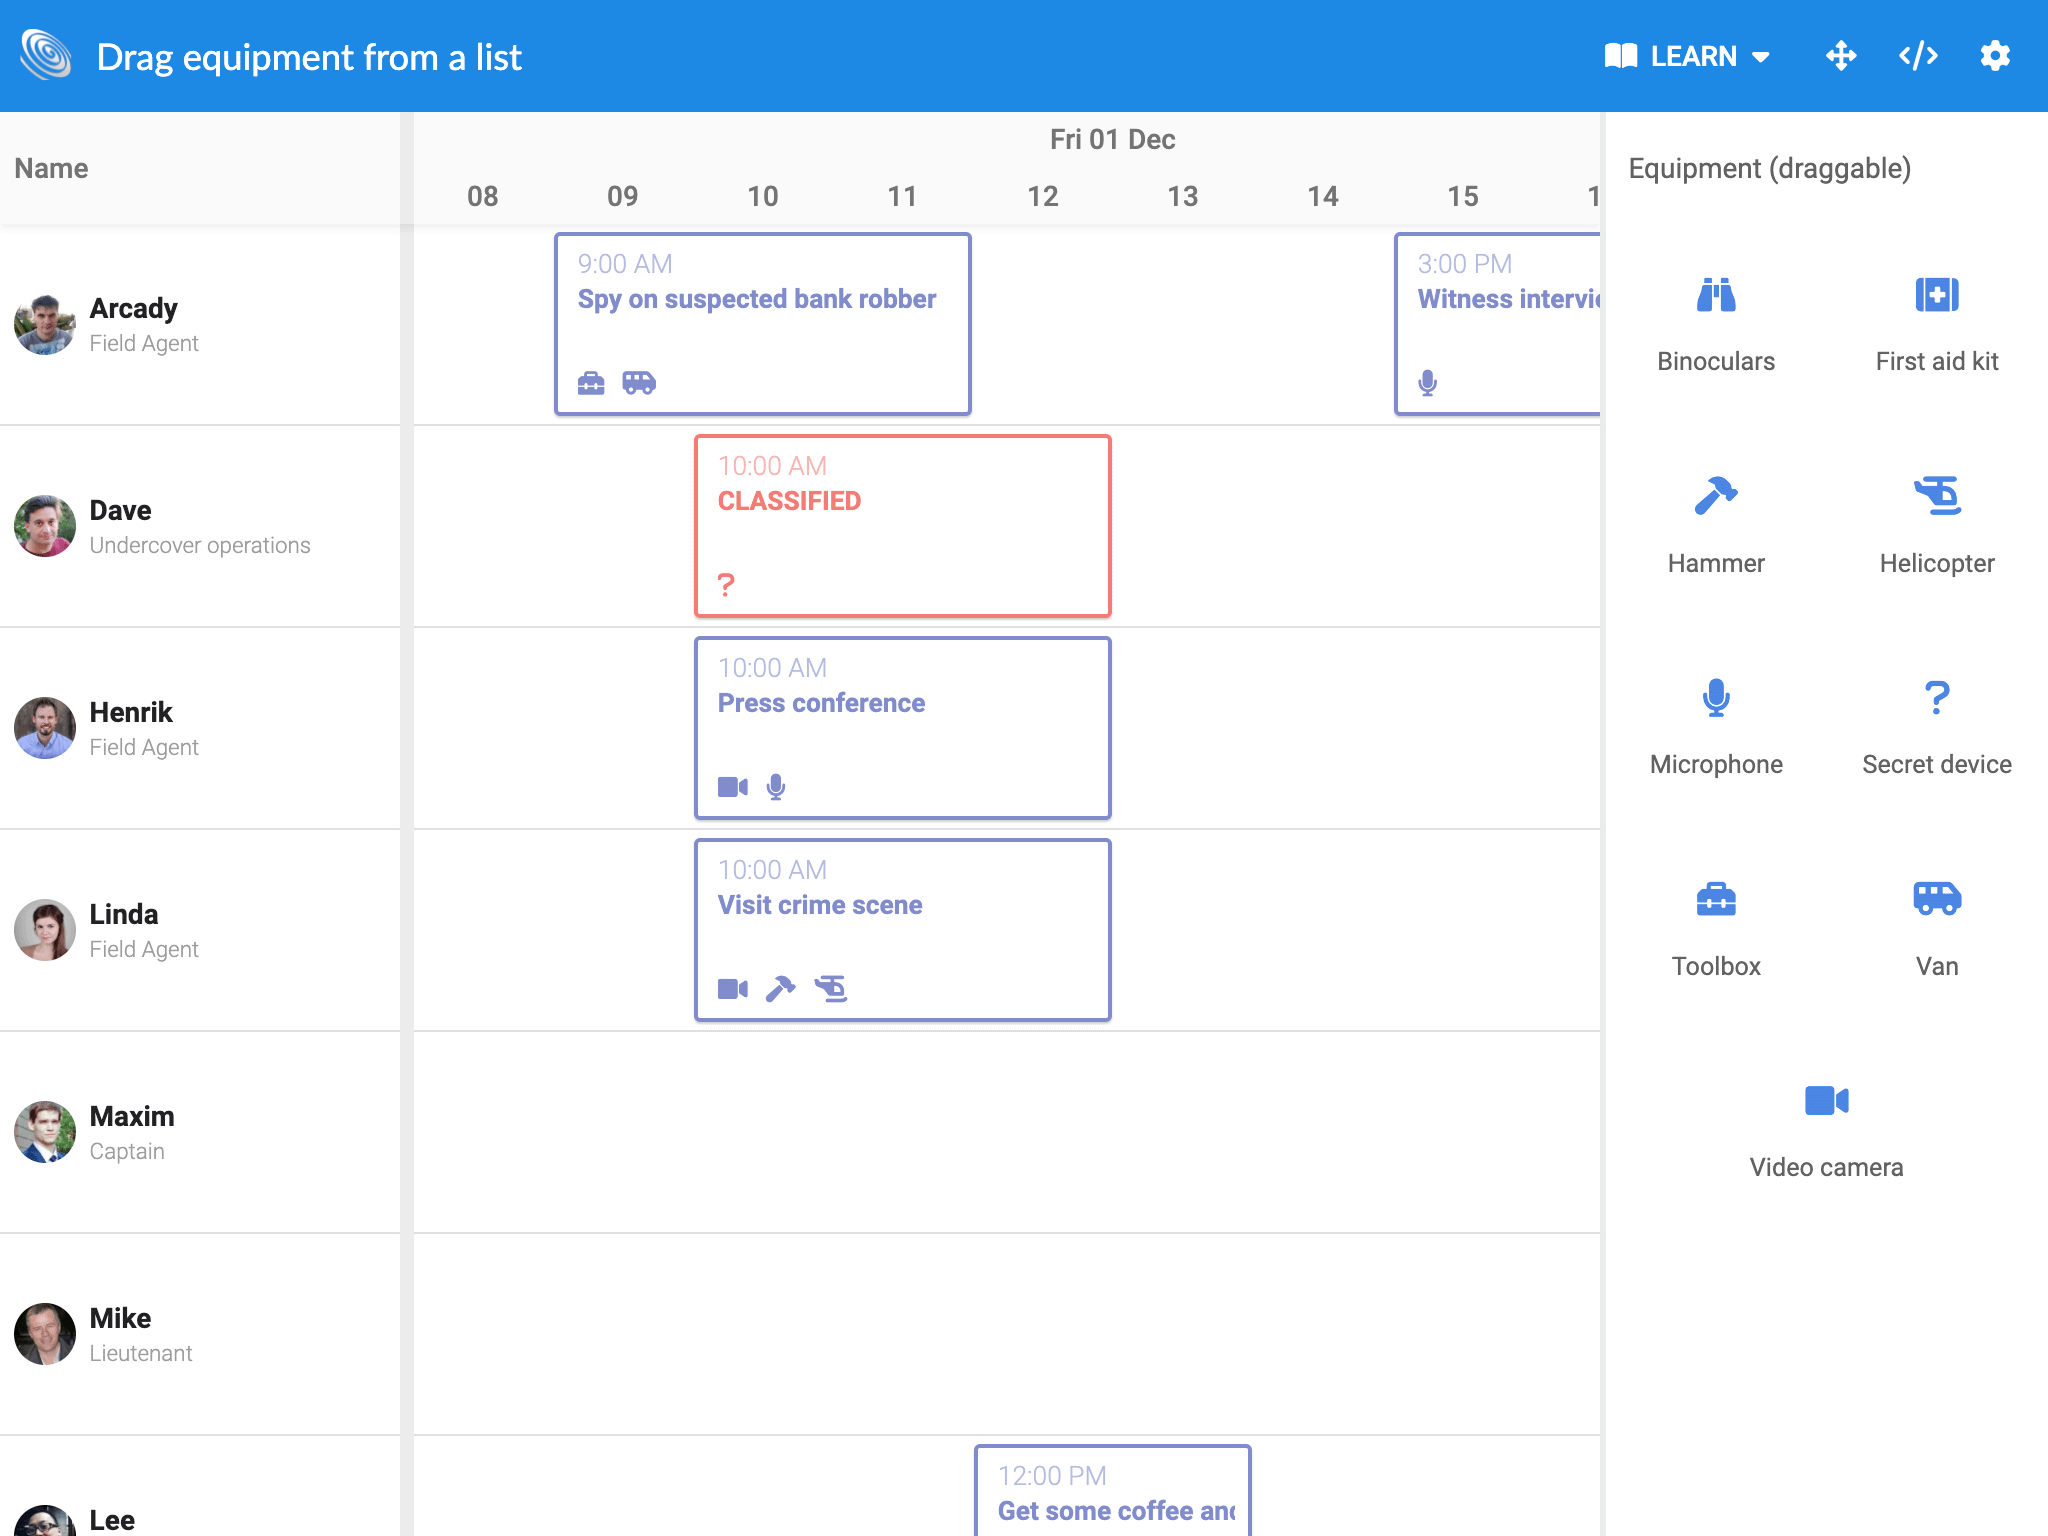2048x1536 pixels.
Task: Click the Name column header
Action: (x=51, y=168)
